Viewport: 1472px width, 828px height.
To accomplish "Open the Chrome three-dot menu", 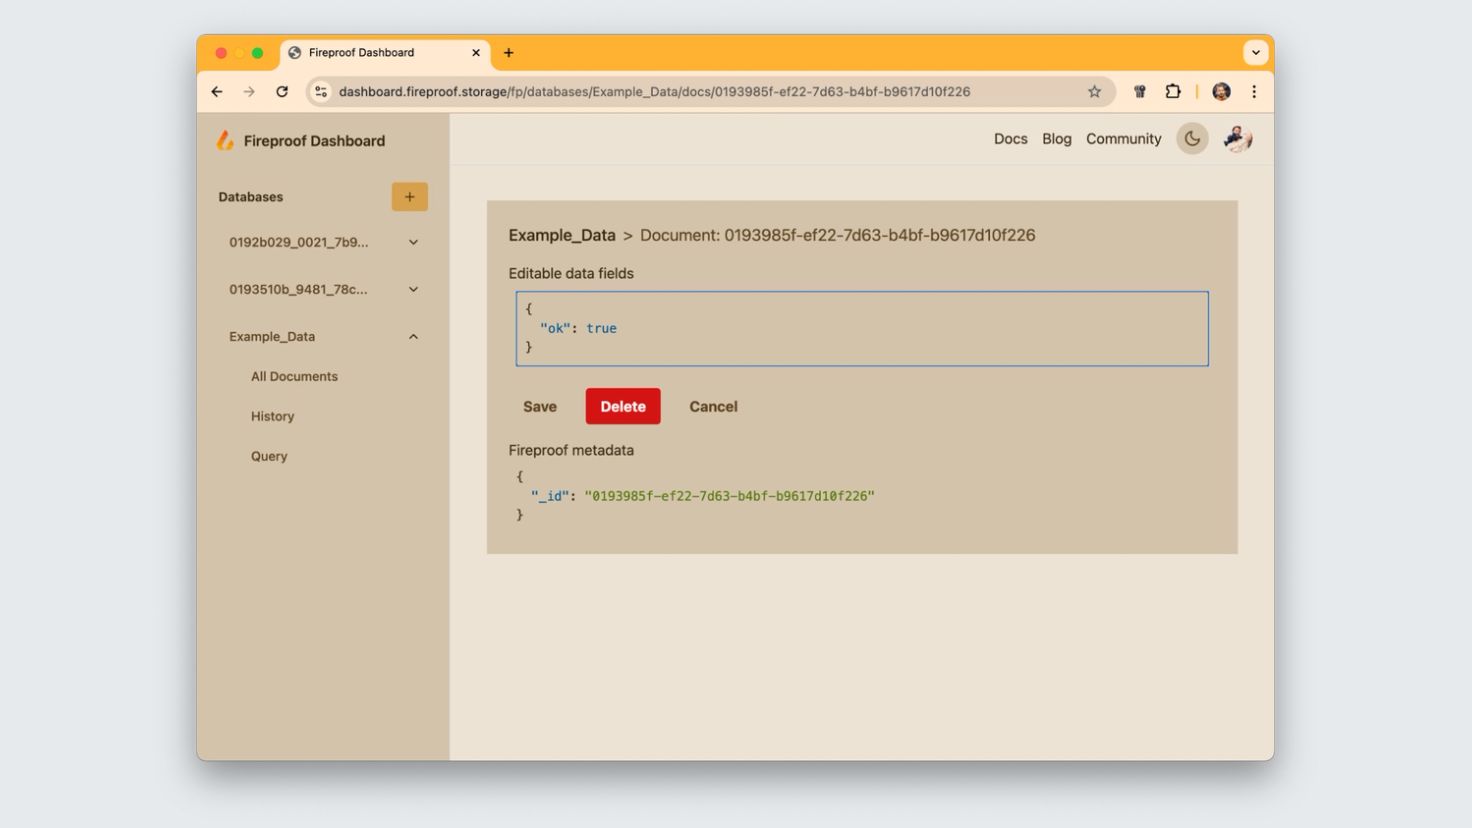I will (x=1254, y=92).
